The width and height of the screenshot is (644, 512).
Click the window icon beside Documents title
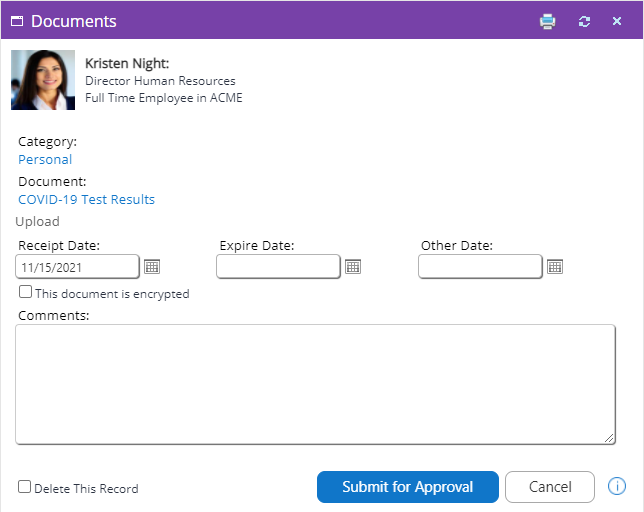pyautogui.click(x=17, y=21)
